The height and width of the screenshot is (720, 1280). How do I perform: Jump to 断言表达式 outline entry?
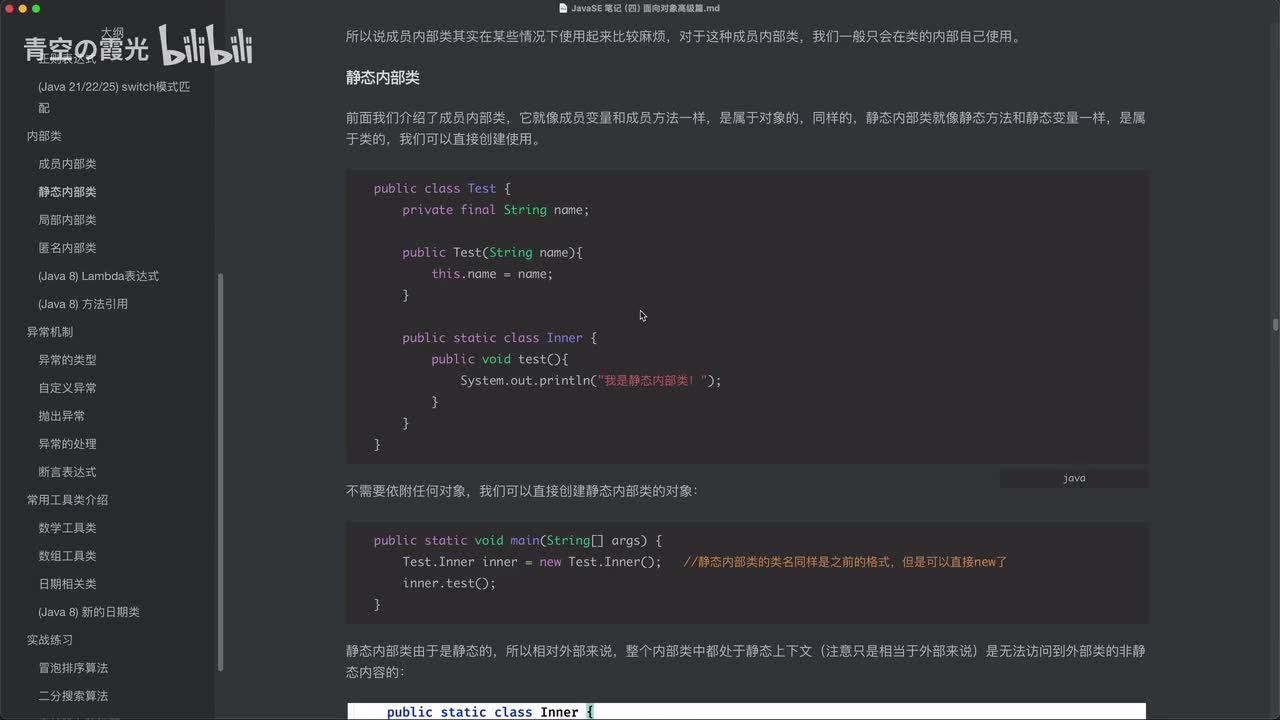point(67,472)
